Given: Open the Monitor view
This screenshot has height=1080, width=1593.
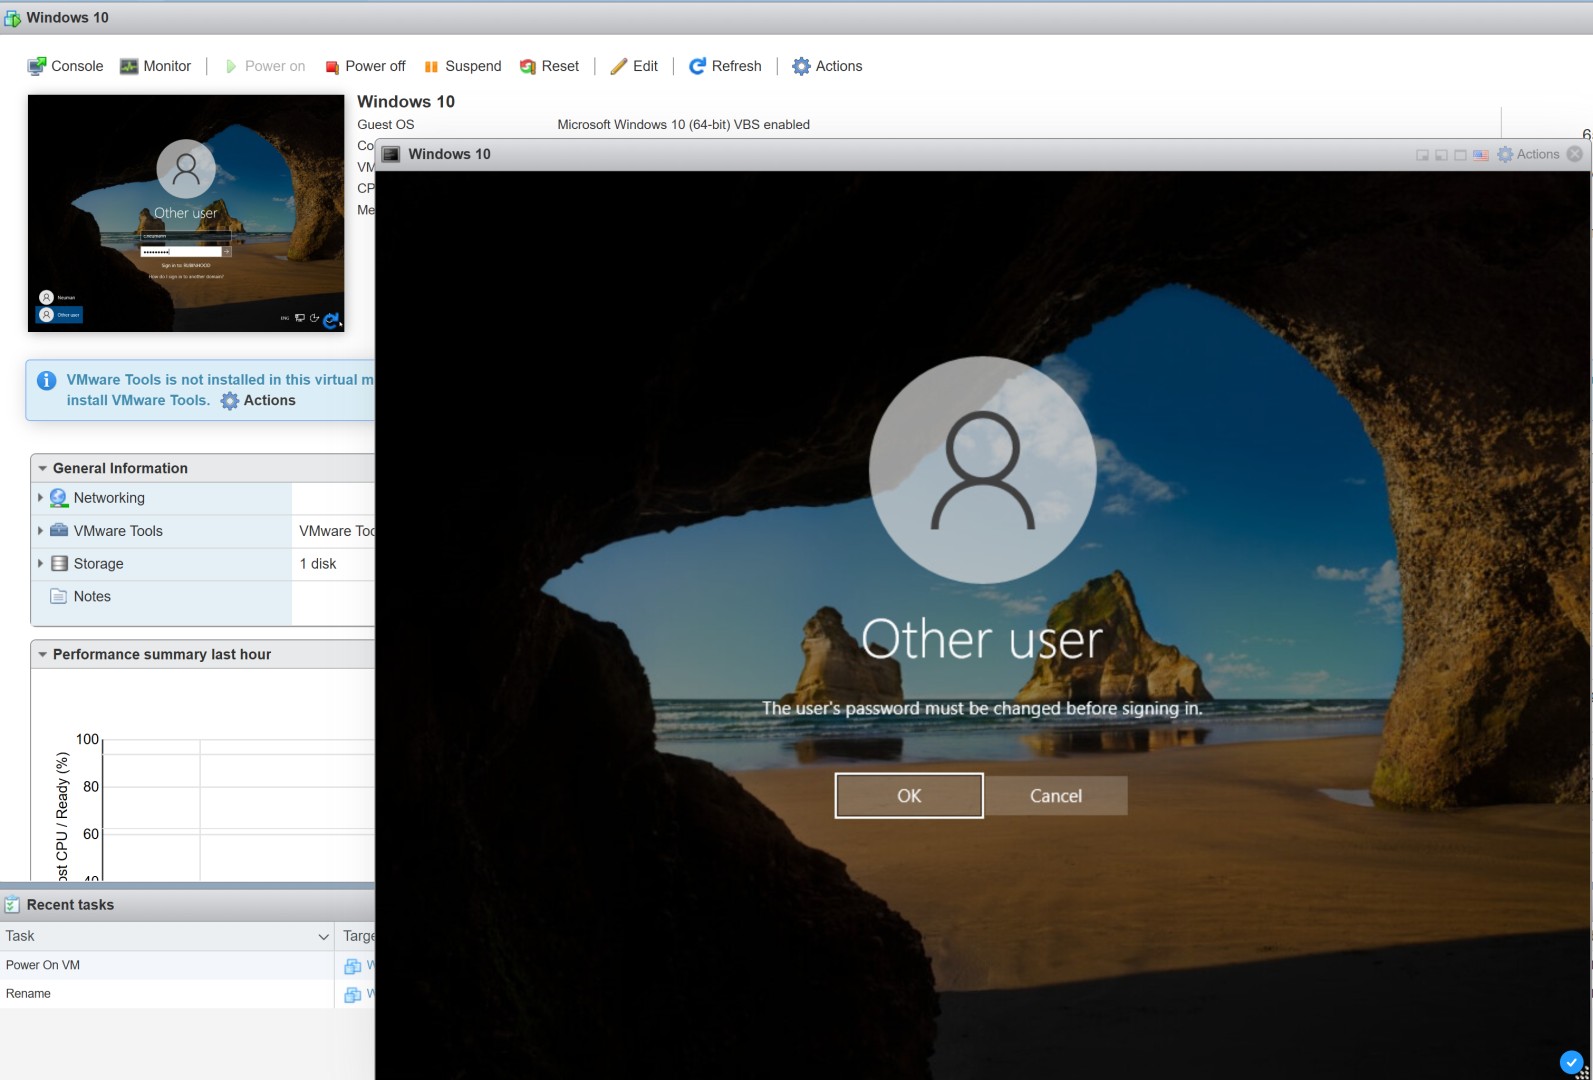Looking at the screenshot, I should click(x=155, y=66).
